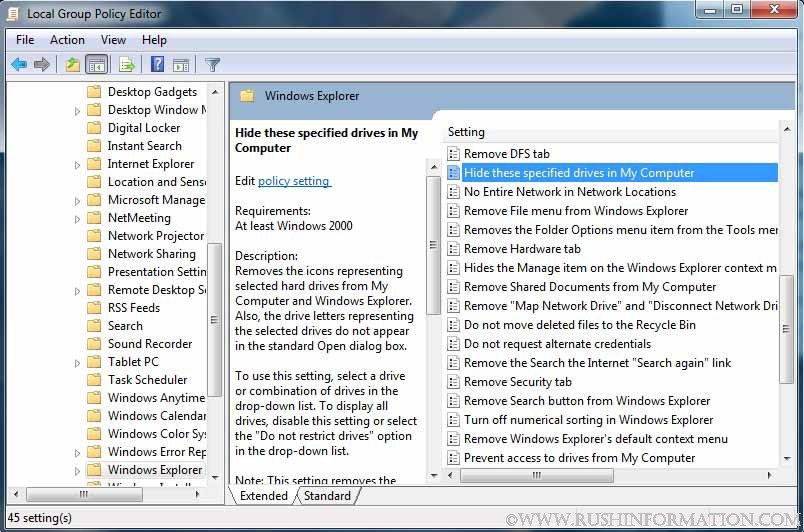The width and height of the screenshot is (804, 532).
Task: Click the Setting column header
Action: (x=466, y=132)
